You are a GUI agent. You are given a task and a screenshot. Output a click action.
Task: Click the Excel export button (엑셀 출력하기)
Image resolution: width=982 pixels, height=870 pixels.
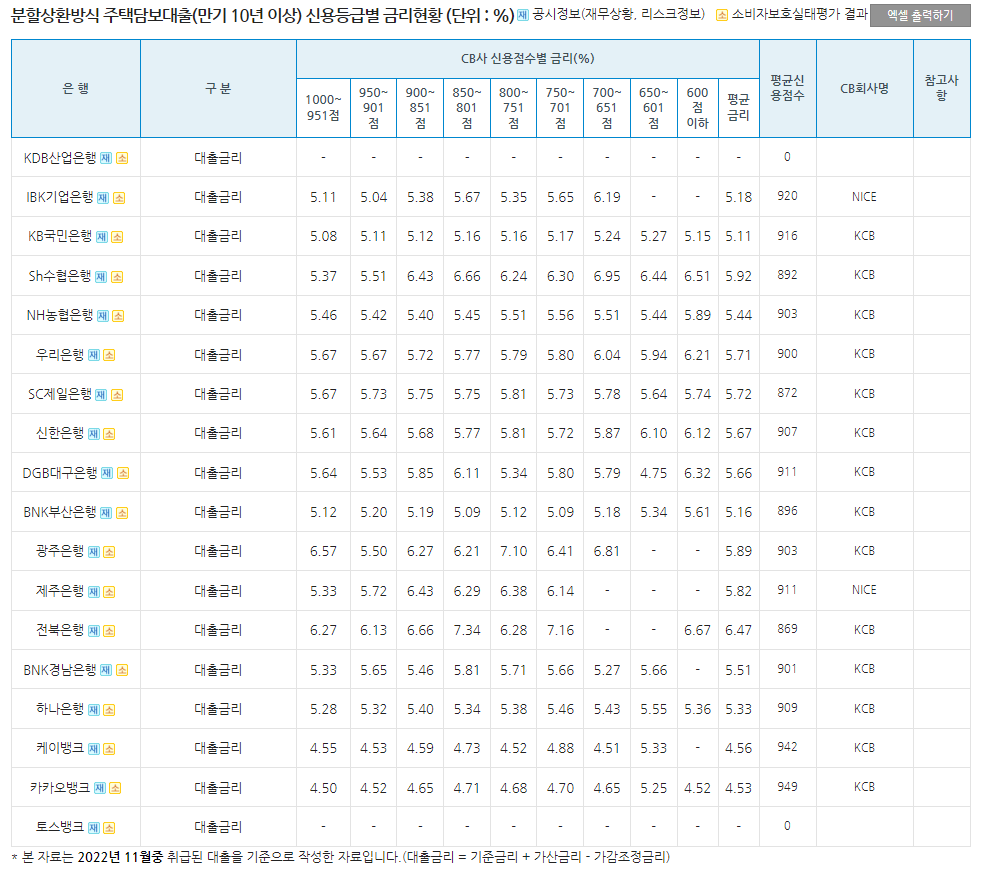click(x=919, y=16)
